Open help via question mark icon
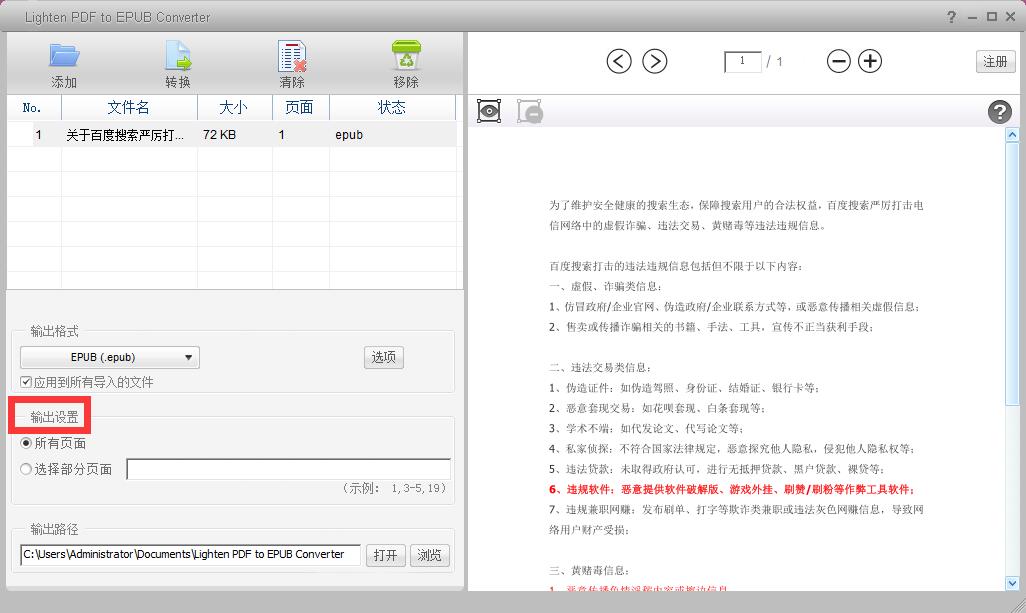Image resolution: width=1026 pixels, height=613 pixels. 999,112
